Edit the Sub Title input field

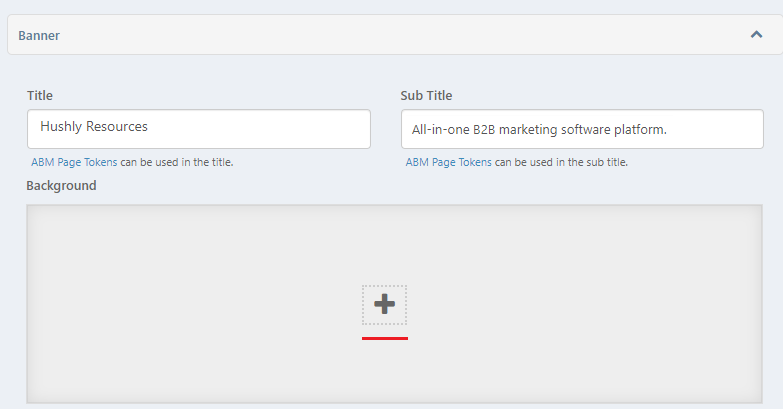click(x=582, y=129)
